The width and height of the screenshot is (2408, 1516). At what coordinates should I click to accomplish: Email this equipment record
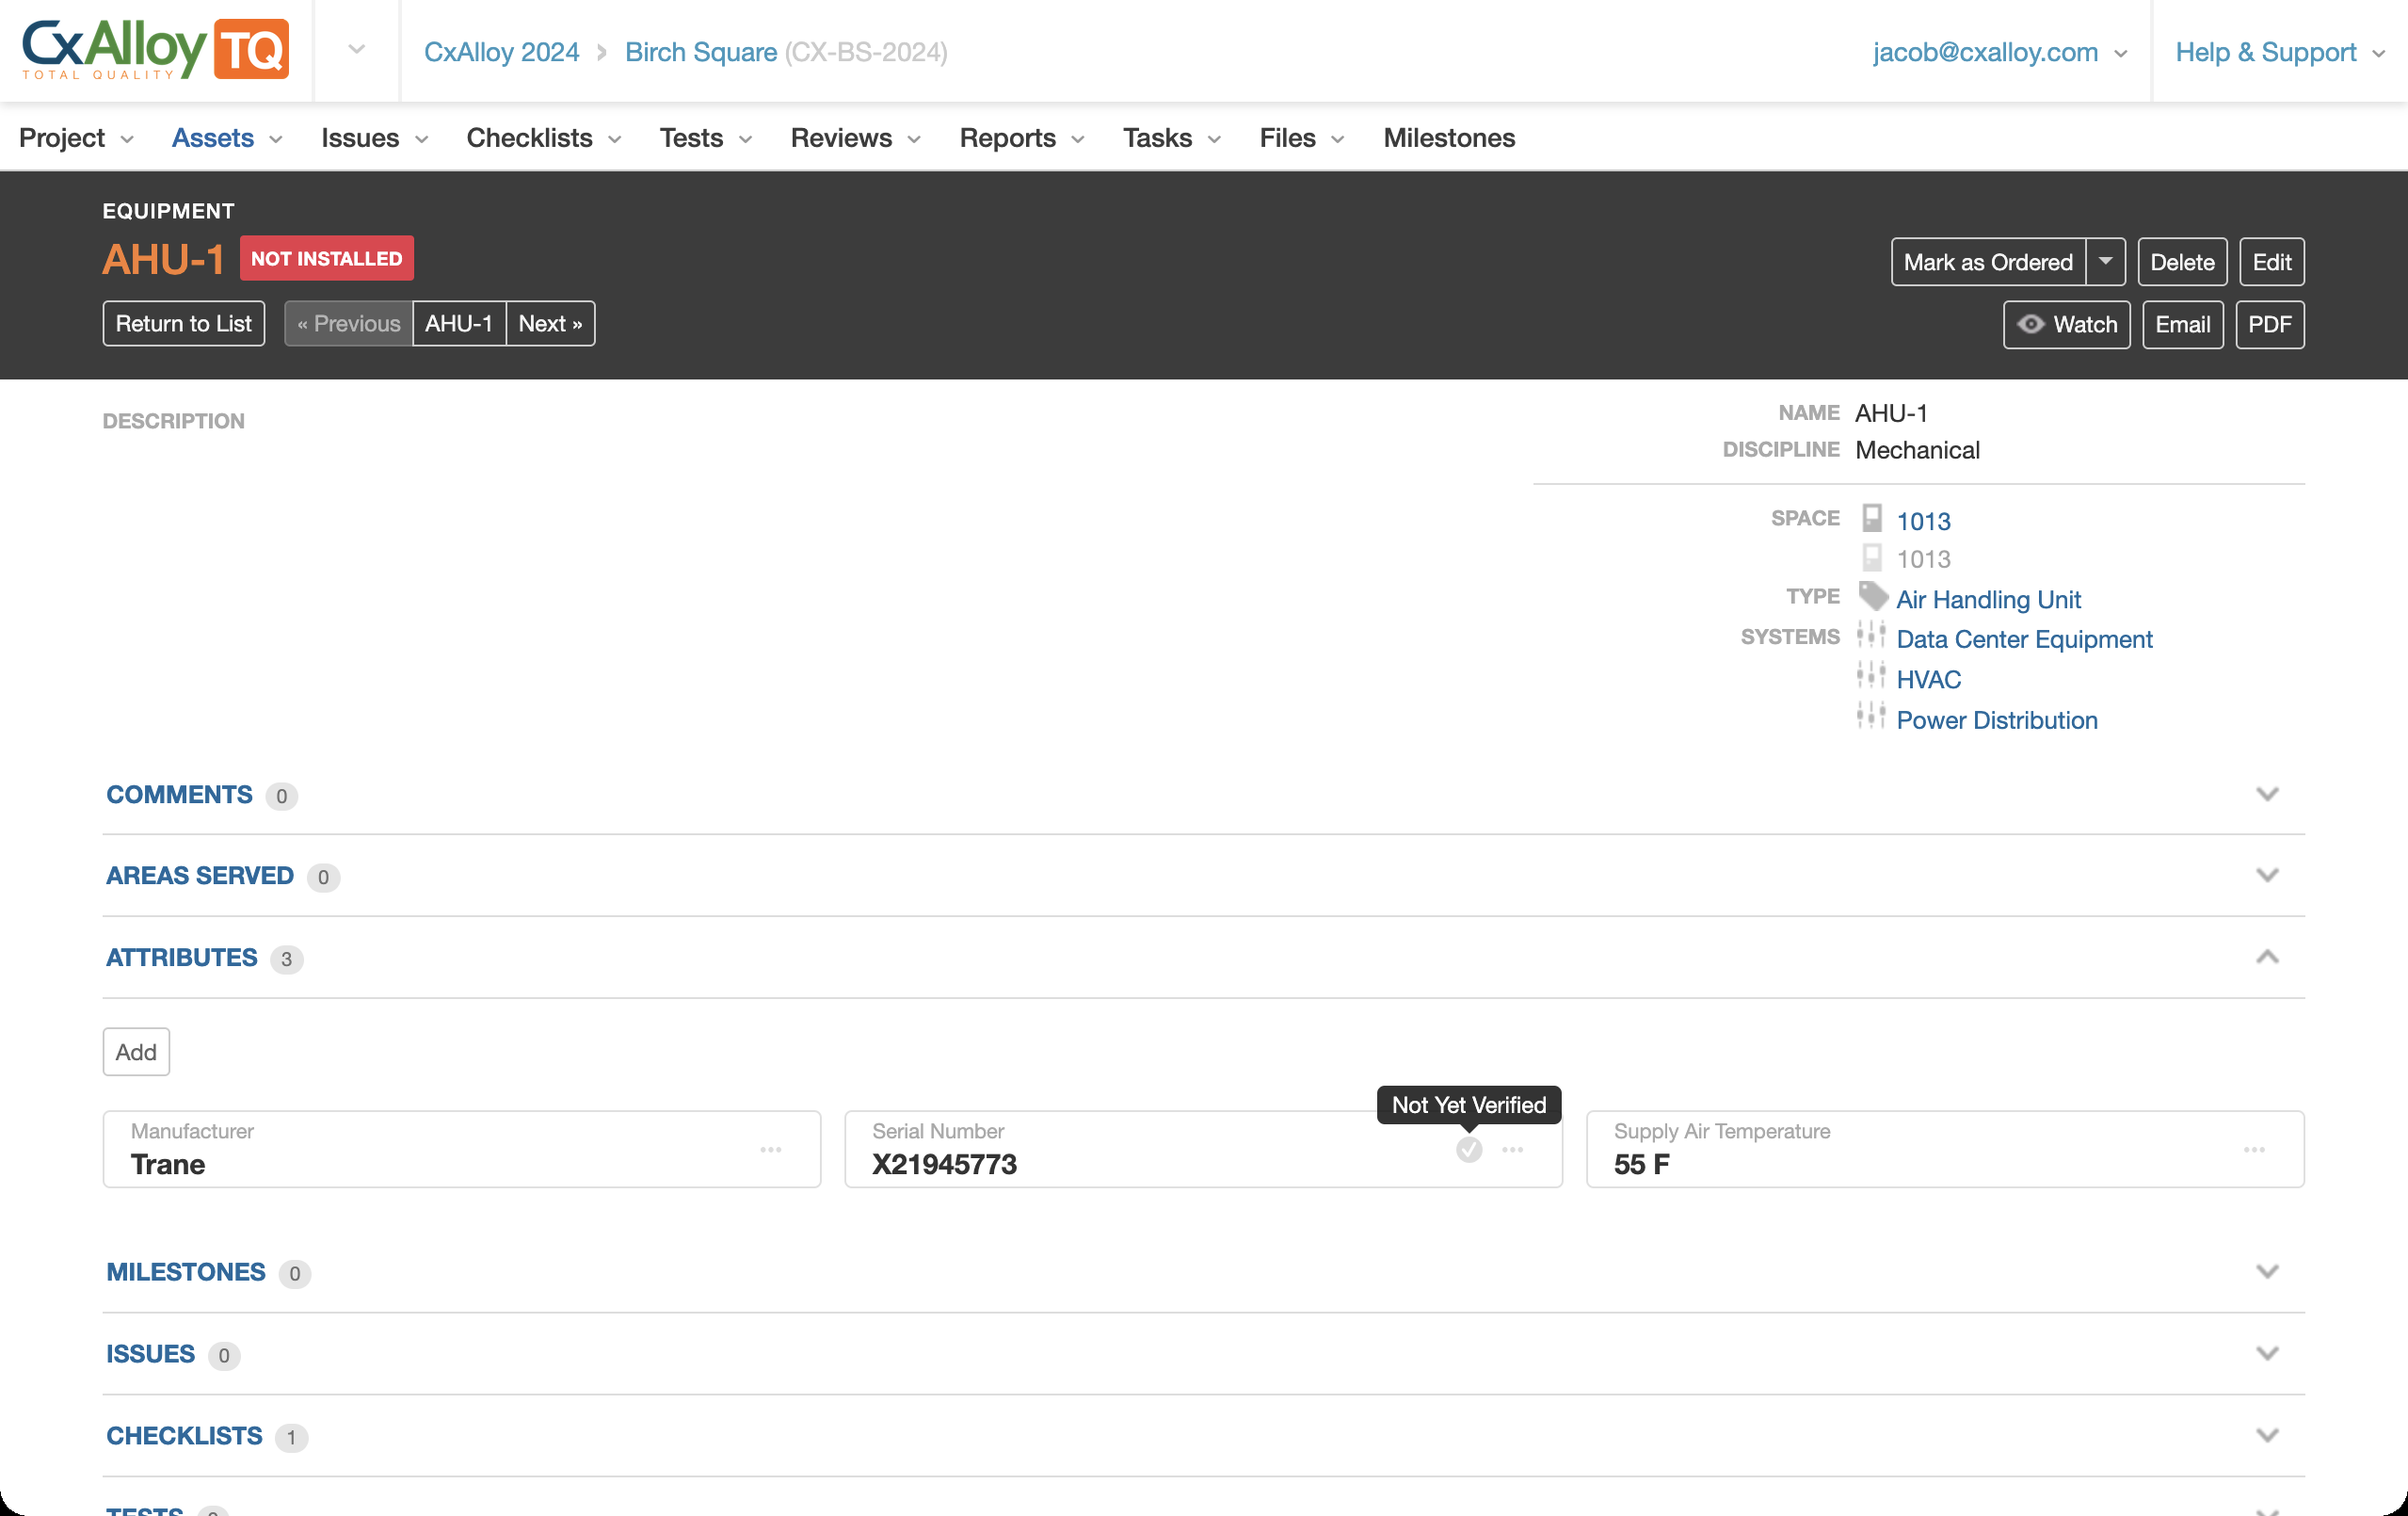coord(2183,324)
